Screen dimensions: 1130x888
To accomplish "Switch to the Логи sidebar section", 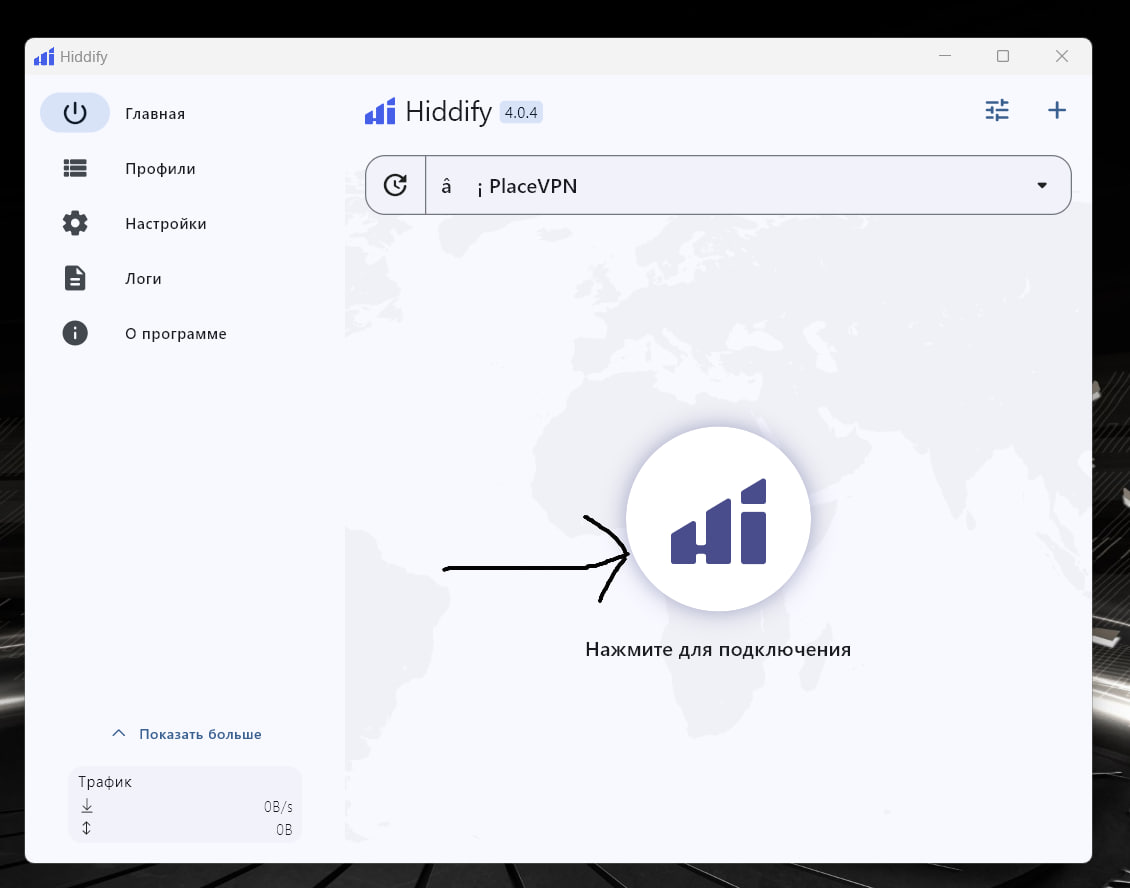I will point(143,278).
